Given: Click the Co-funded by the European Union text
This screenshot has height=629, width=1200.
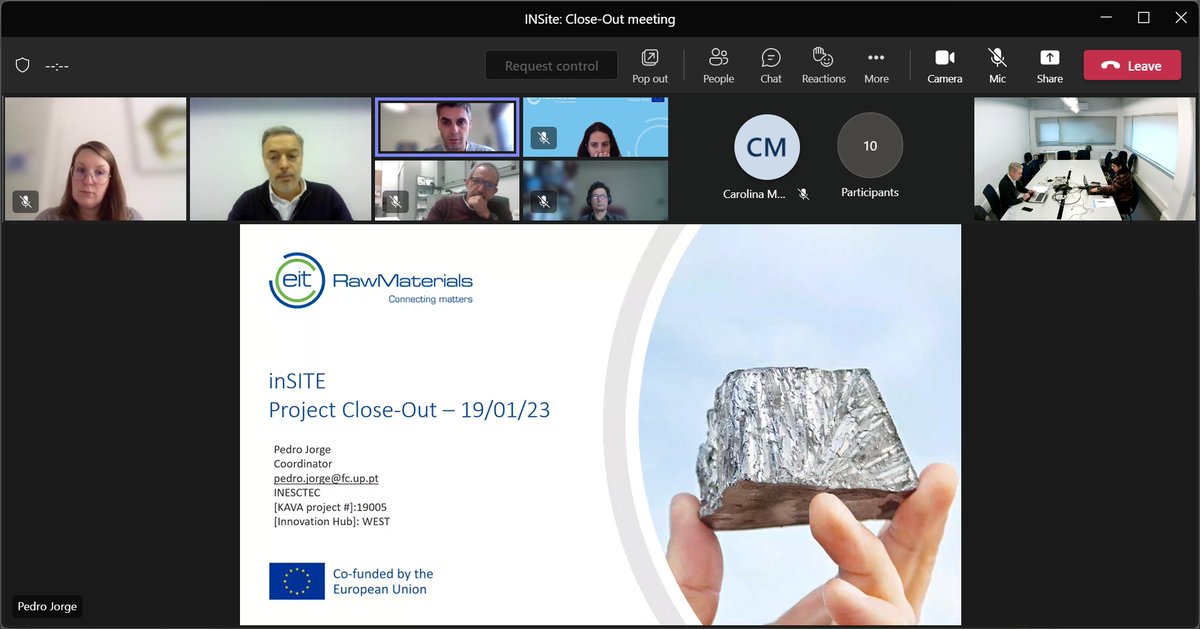Looking at the screenshot, I should click(383, 581).
